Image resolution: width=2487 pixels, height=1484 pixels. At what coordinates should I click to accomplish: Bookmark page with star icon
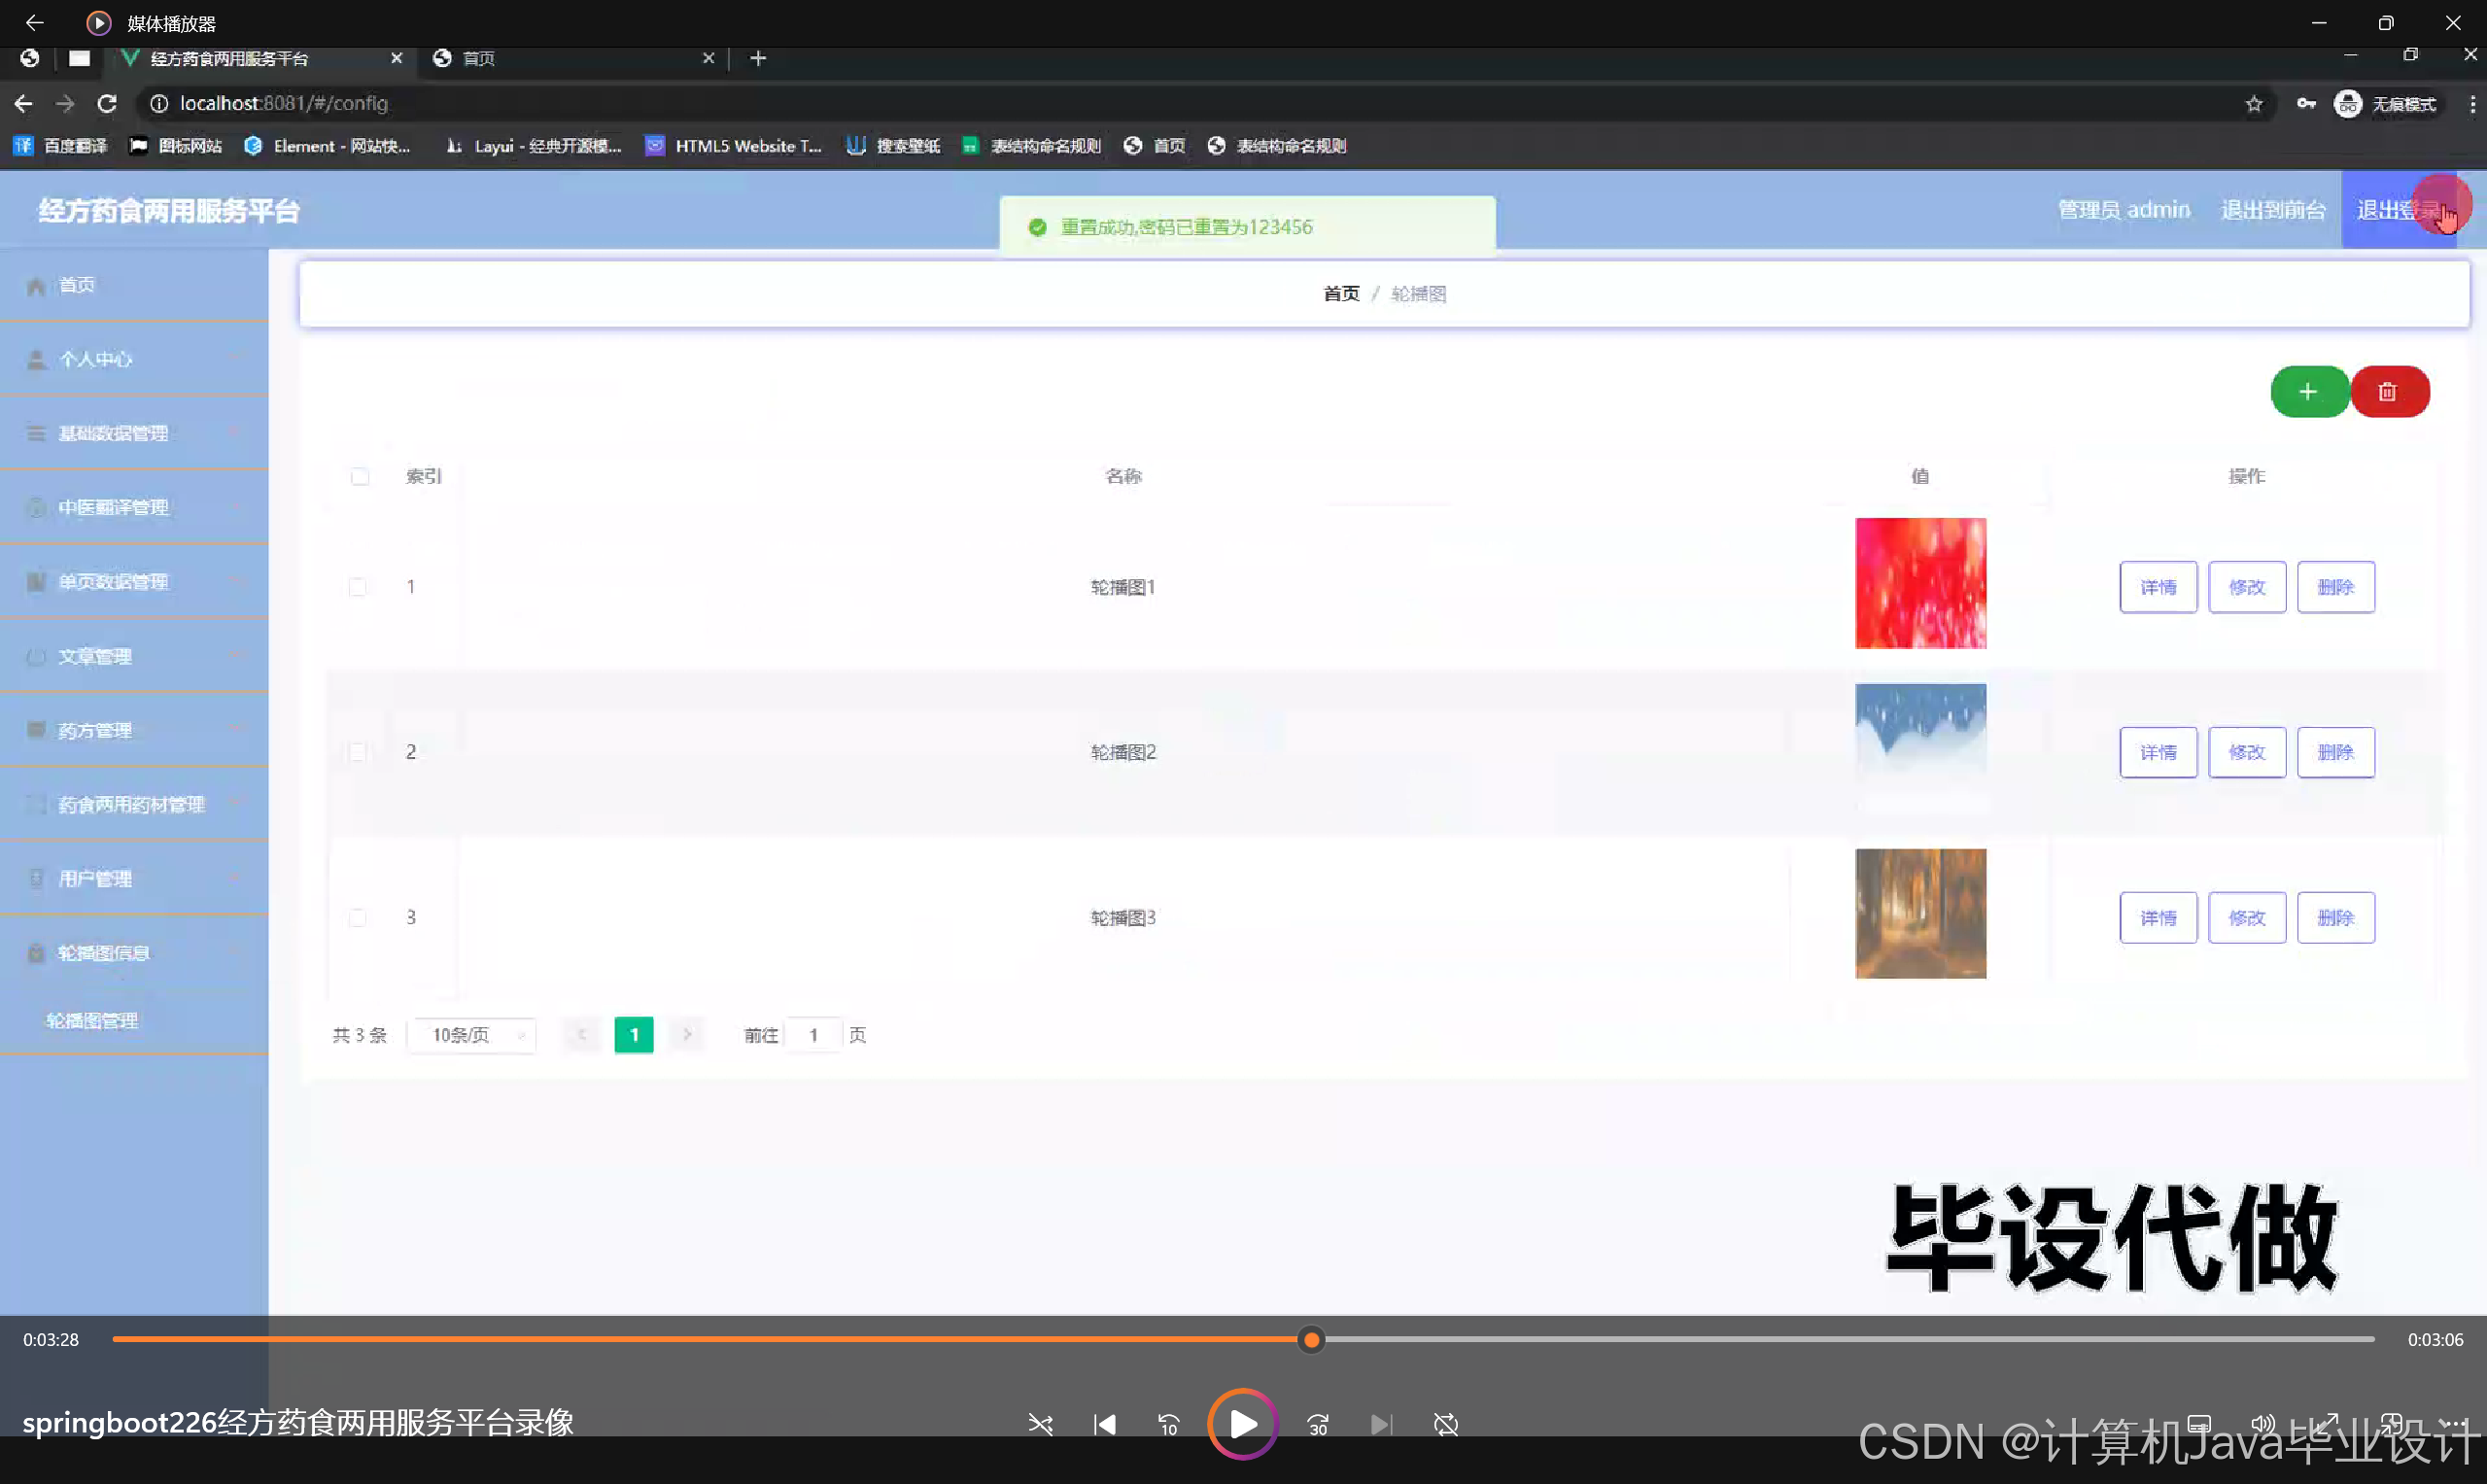tap(2254, 104)
